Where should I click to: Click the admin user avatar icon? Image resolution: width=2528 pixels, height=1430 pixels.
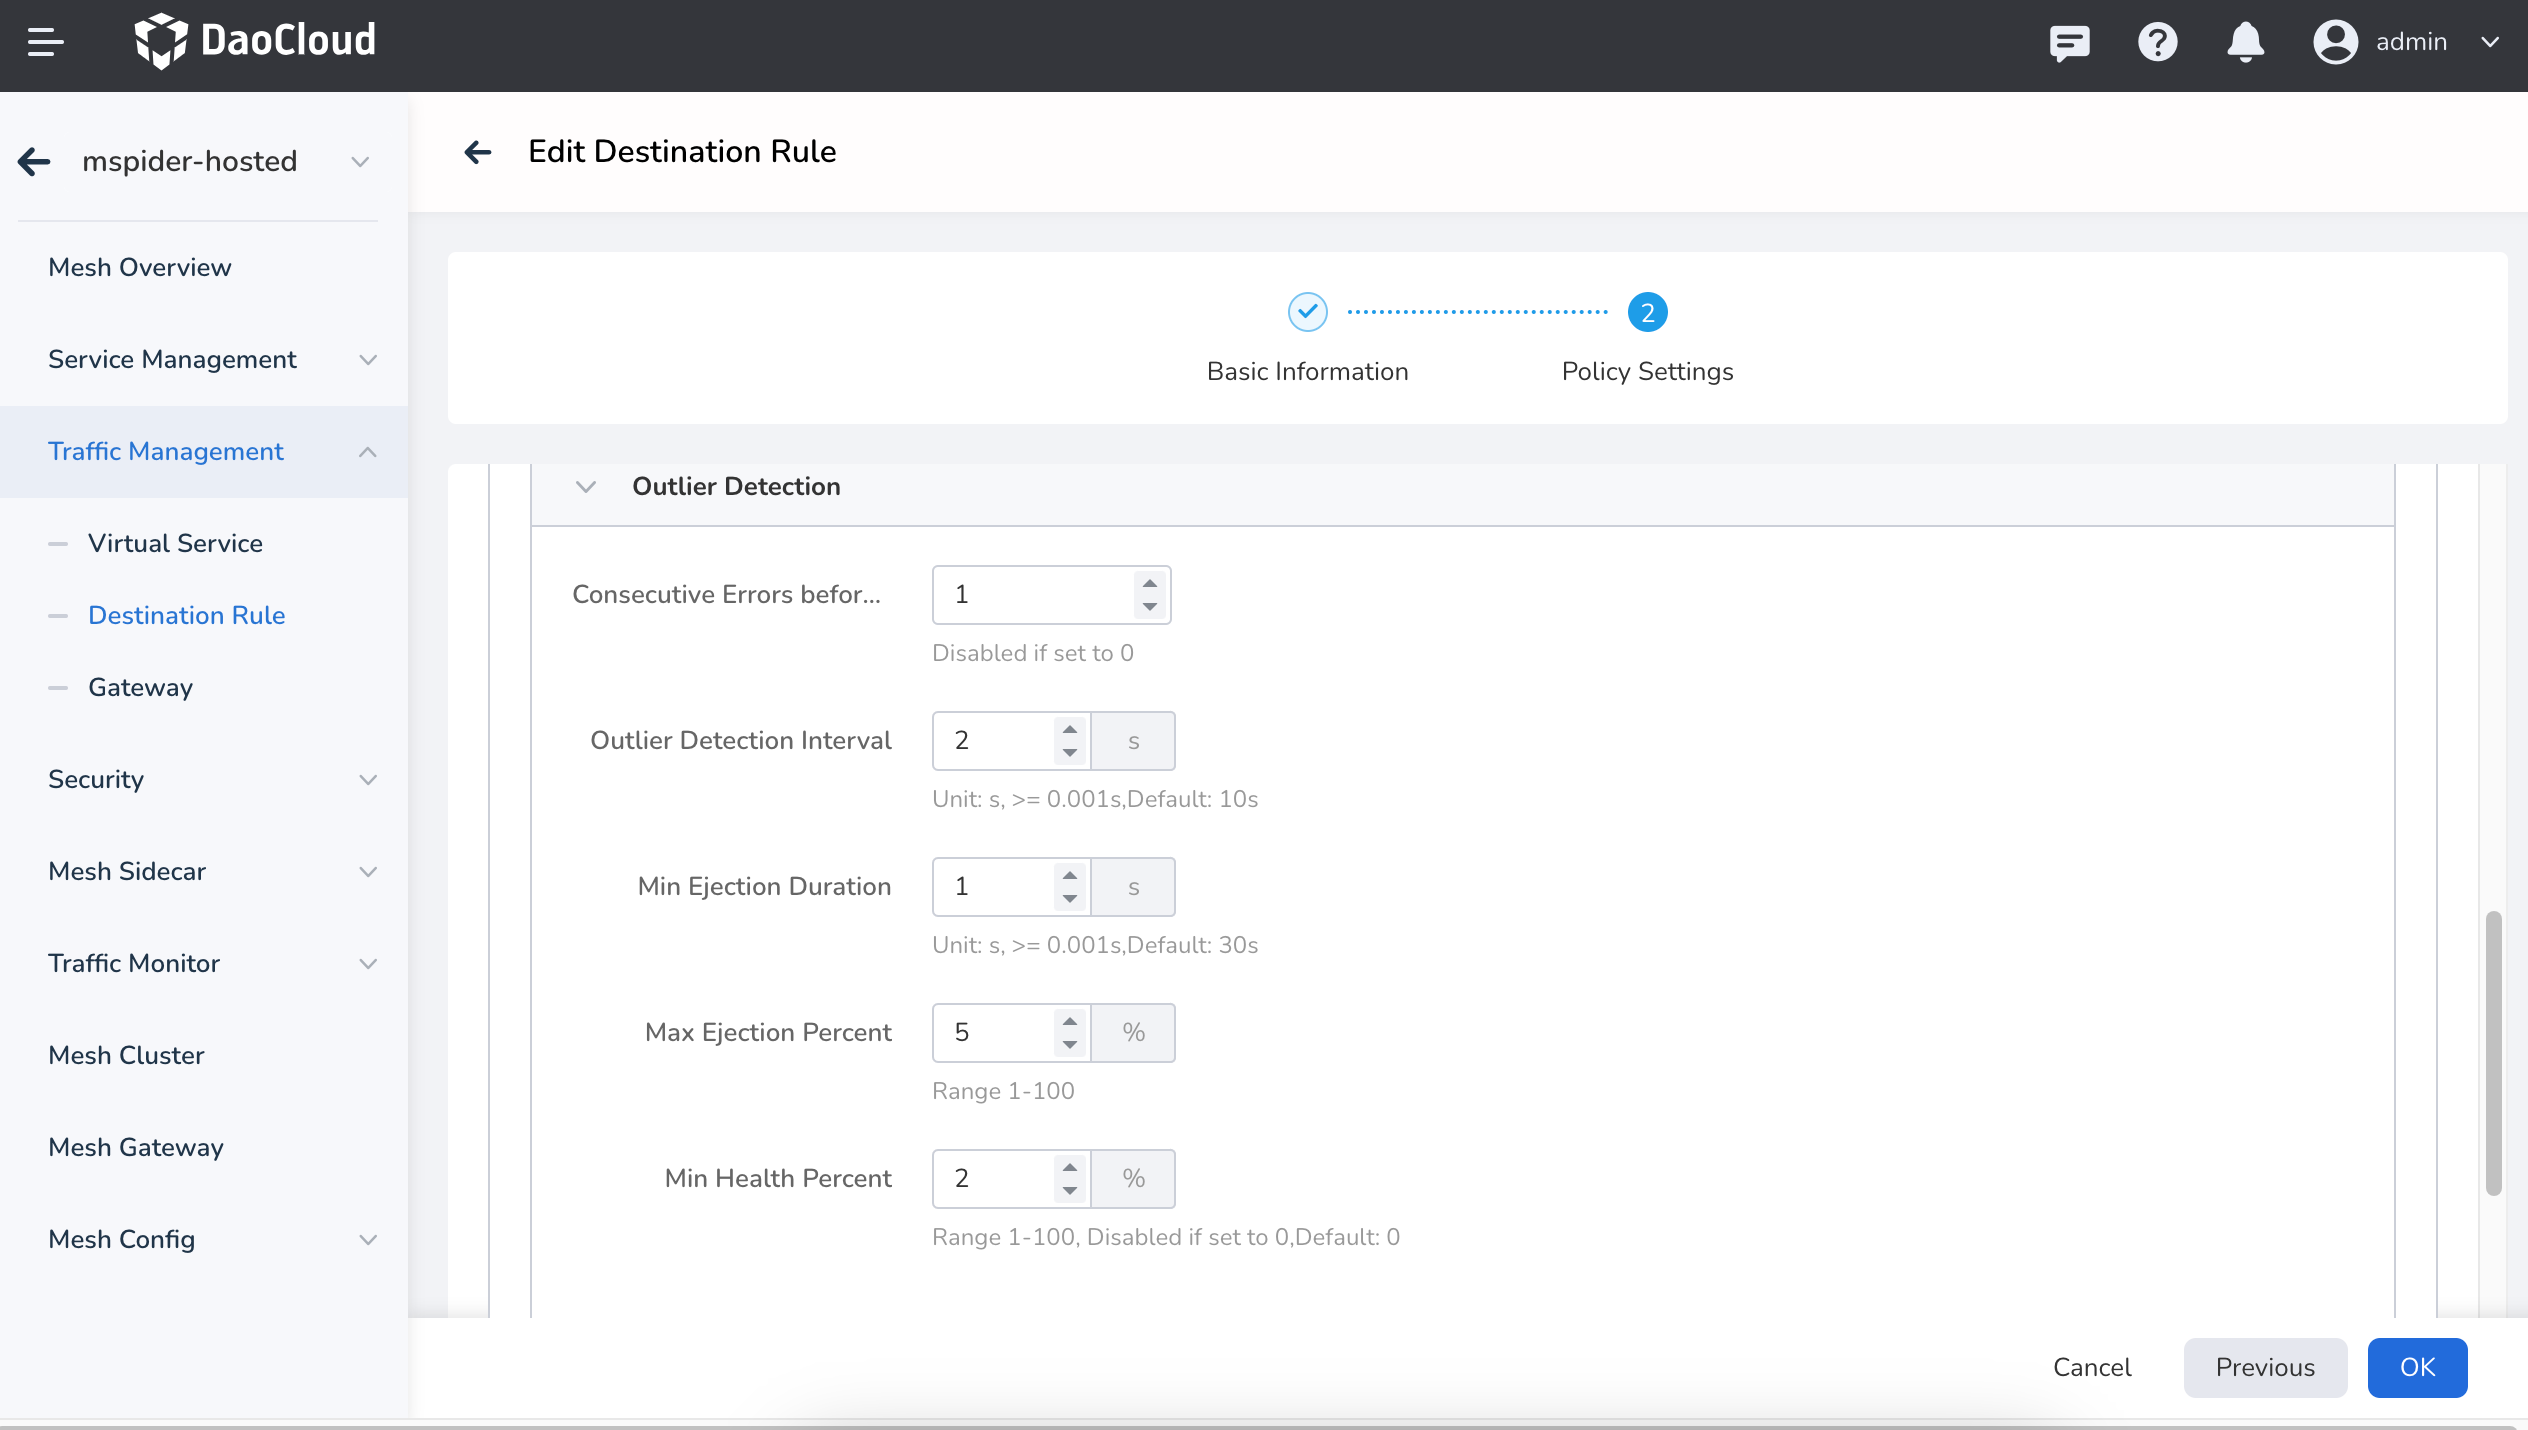click(2335, 42)
